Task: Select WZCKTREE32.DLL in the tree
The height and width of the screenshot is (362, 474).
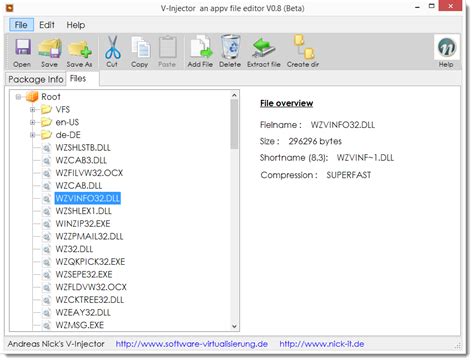Action: tap(90, 300)
